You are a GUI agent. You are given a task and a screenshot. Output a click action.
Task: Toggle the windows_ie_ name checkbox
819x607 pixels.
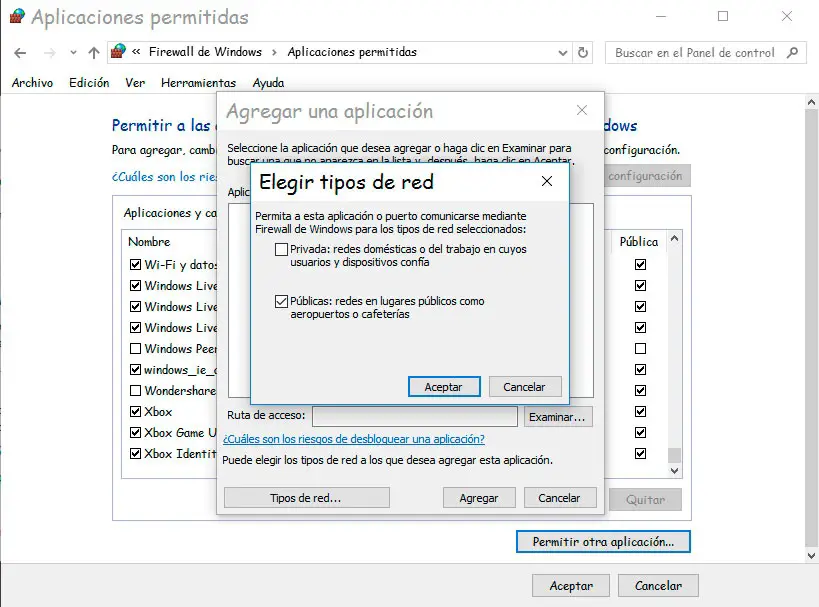[135, 369]
